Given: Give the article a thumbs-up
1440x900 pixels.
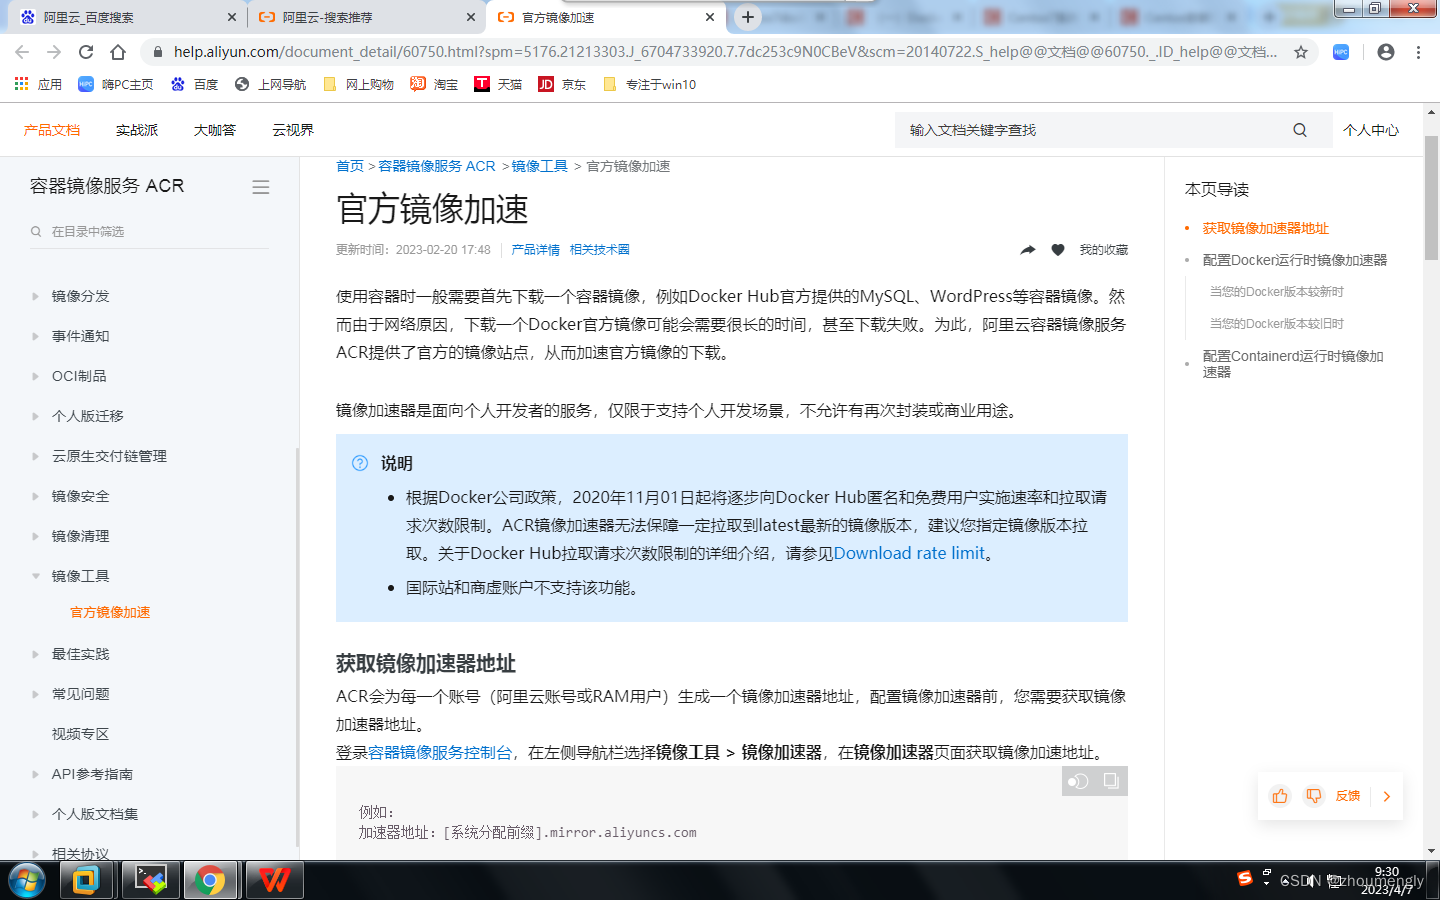Looking at the screenshot, I should [x=1281, y=796].
